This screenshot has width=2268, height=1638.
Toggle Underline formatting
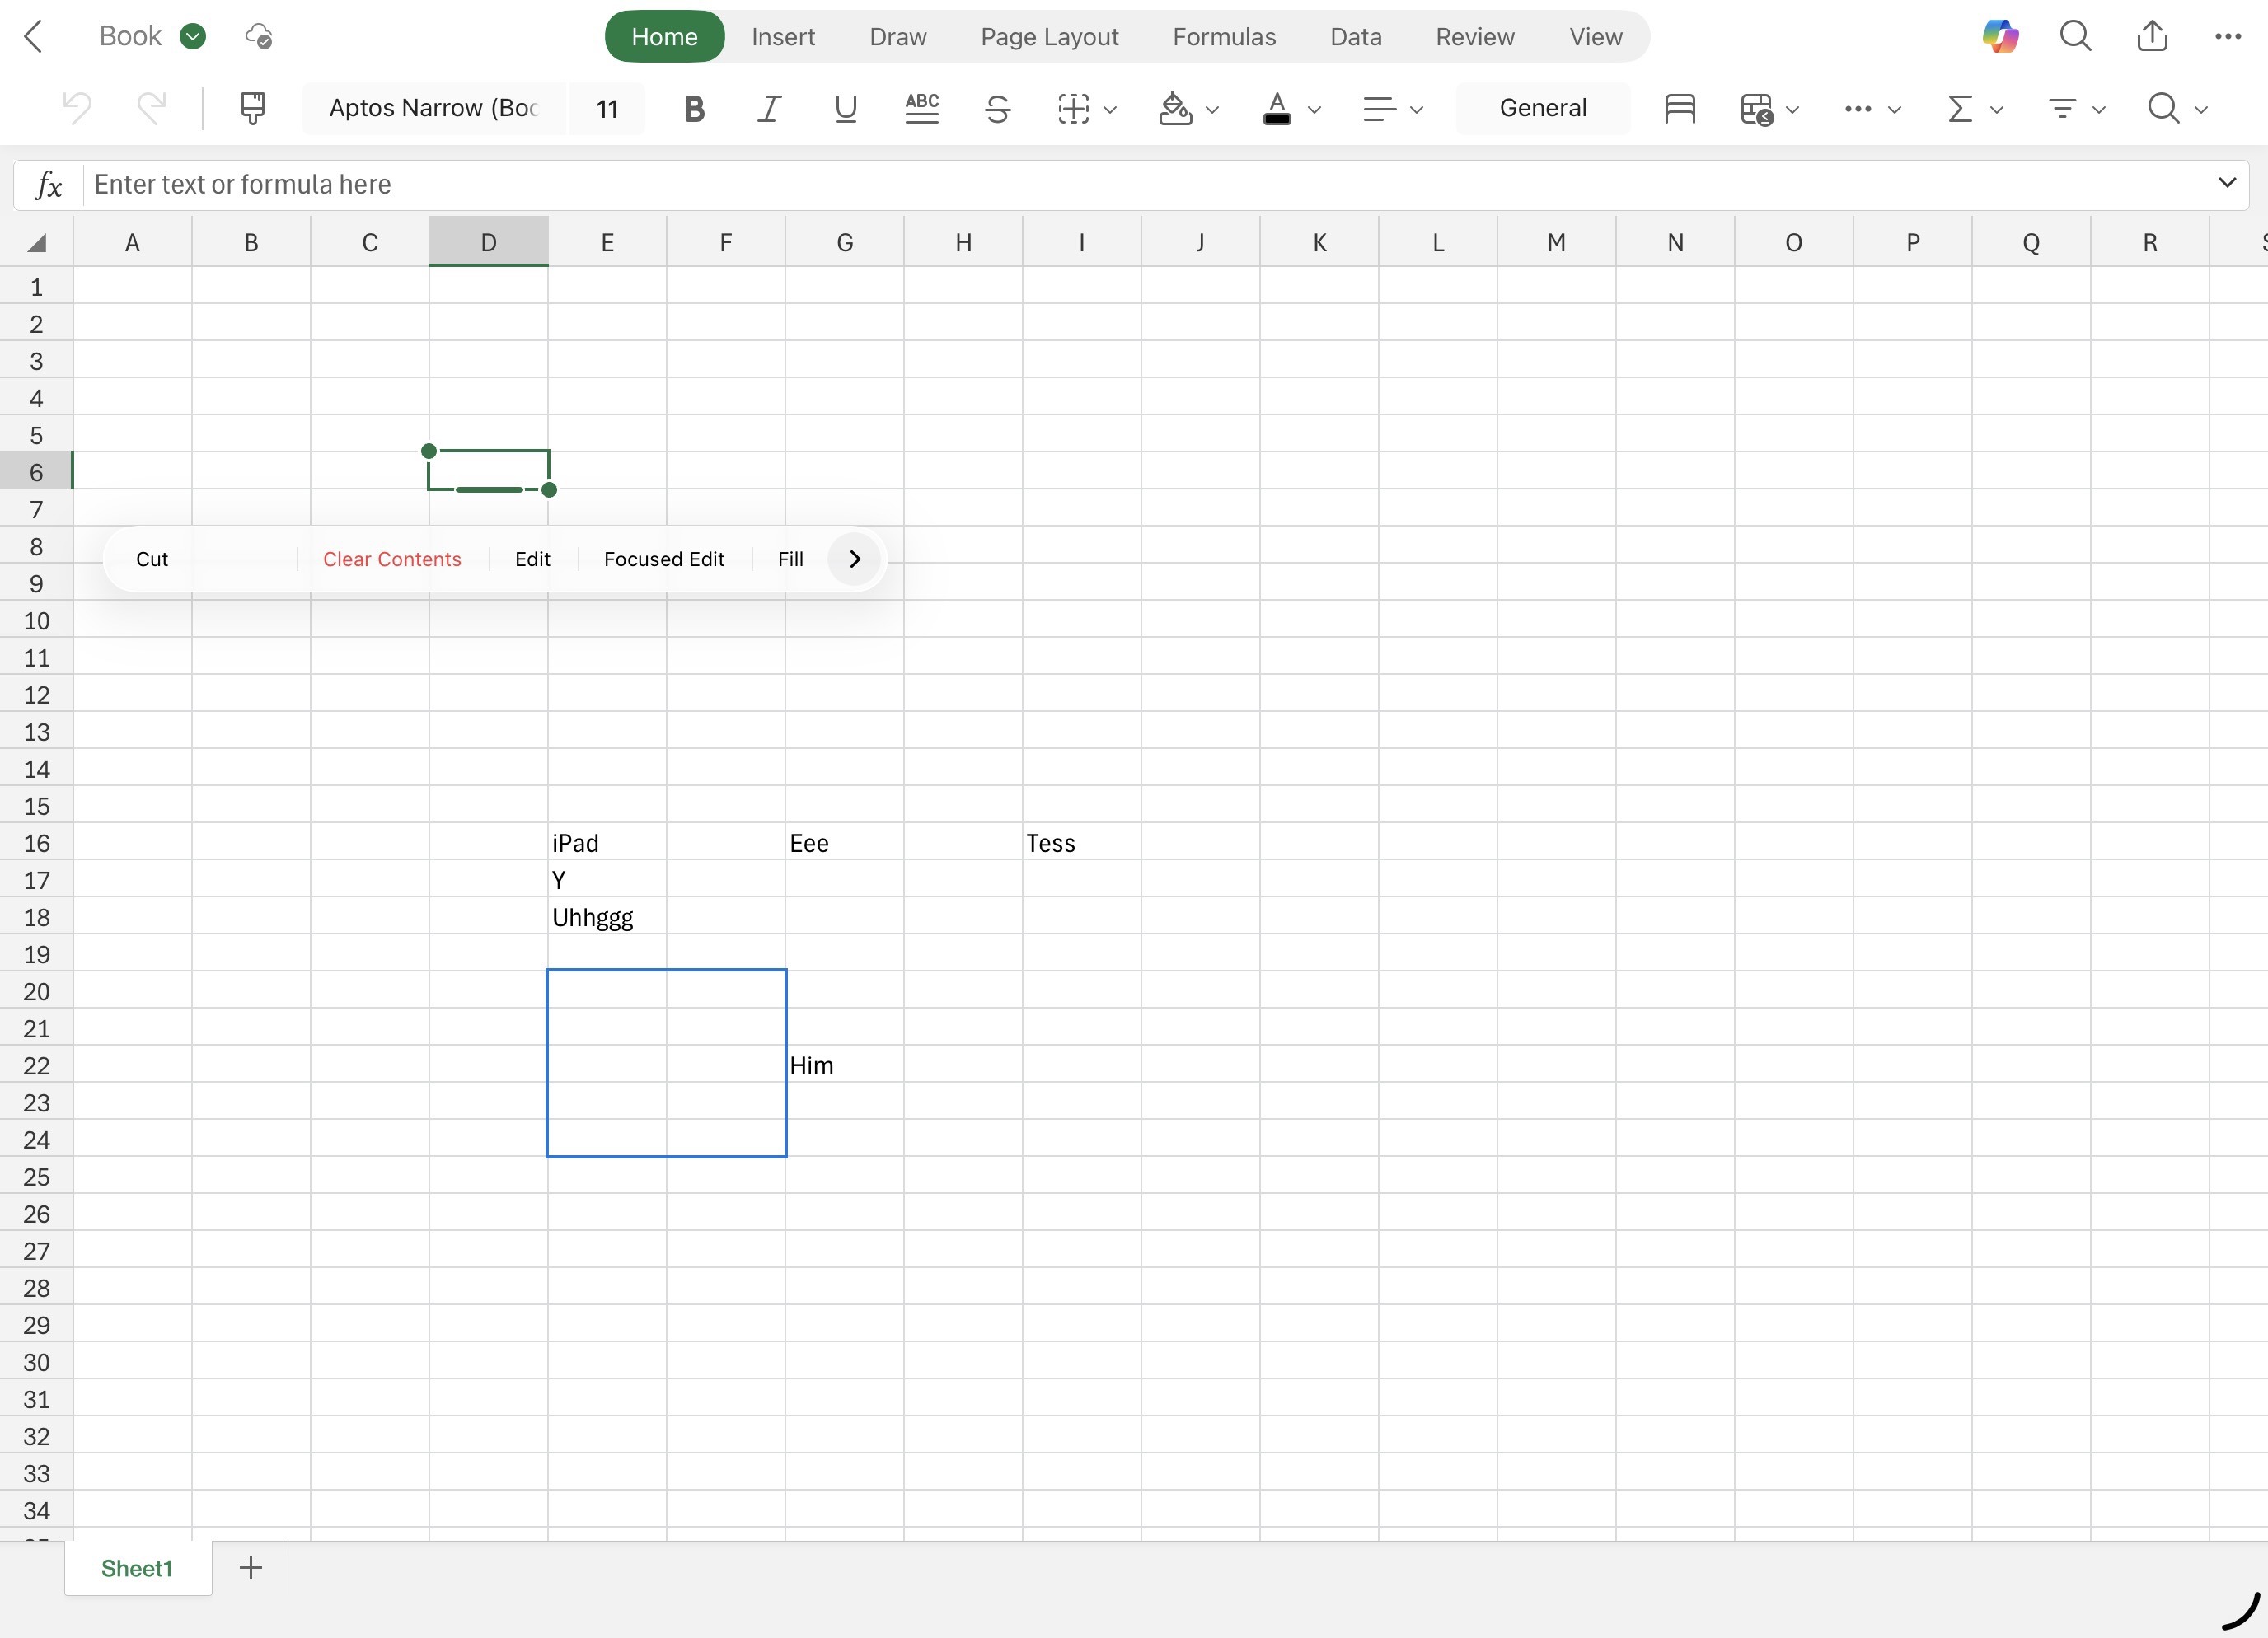pyautogui.click(x=845, y=108)
